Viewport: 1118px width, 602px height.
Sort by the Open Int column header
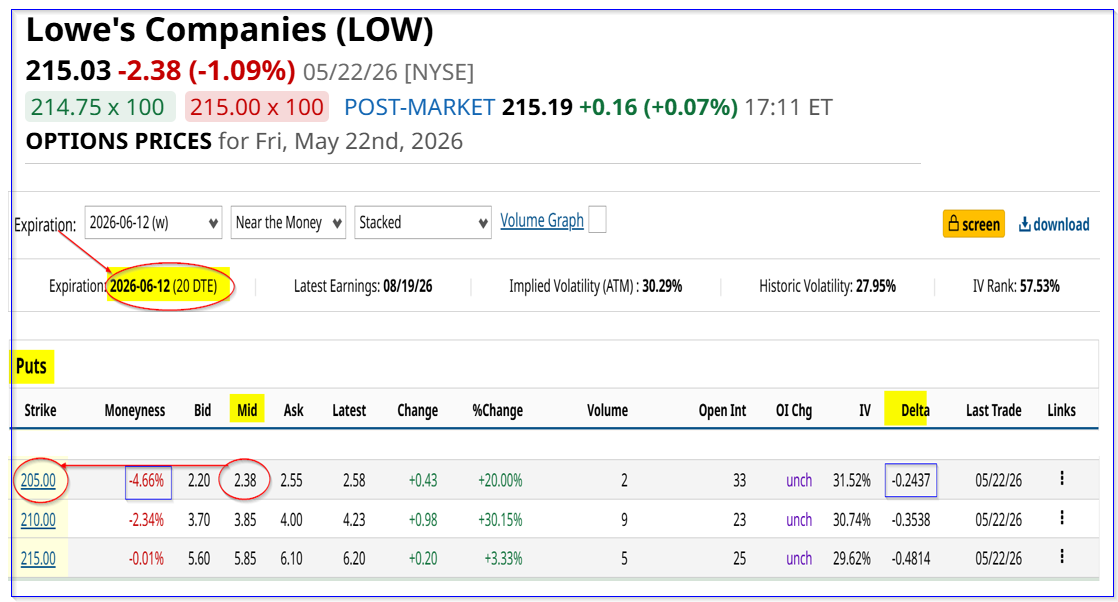(x=722, y=410)
